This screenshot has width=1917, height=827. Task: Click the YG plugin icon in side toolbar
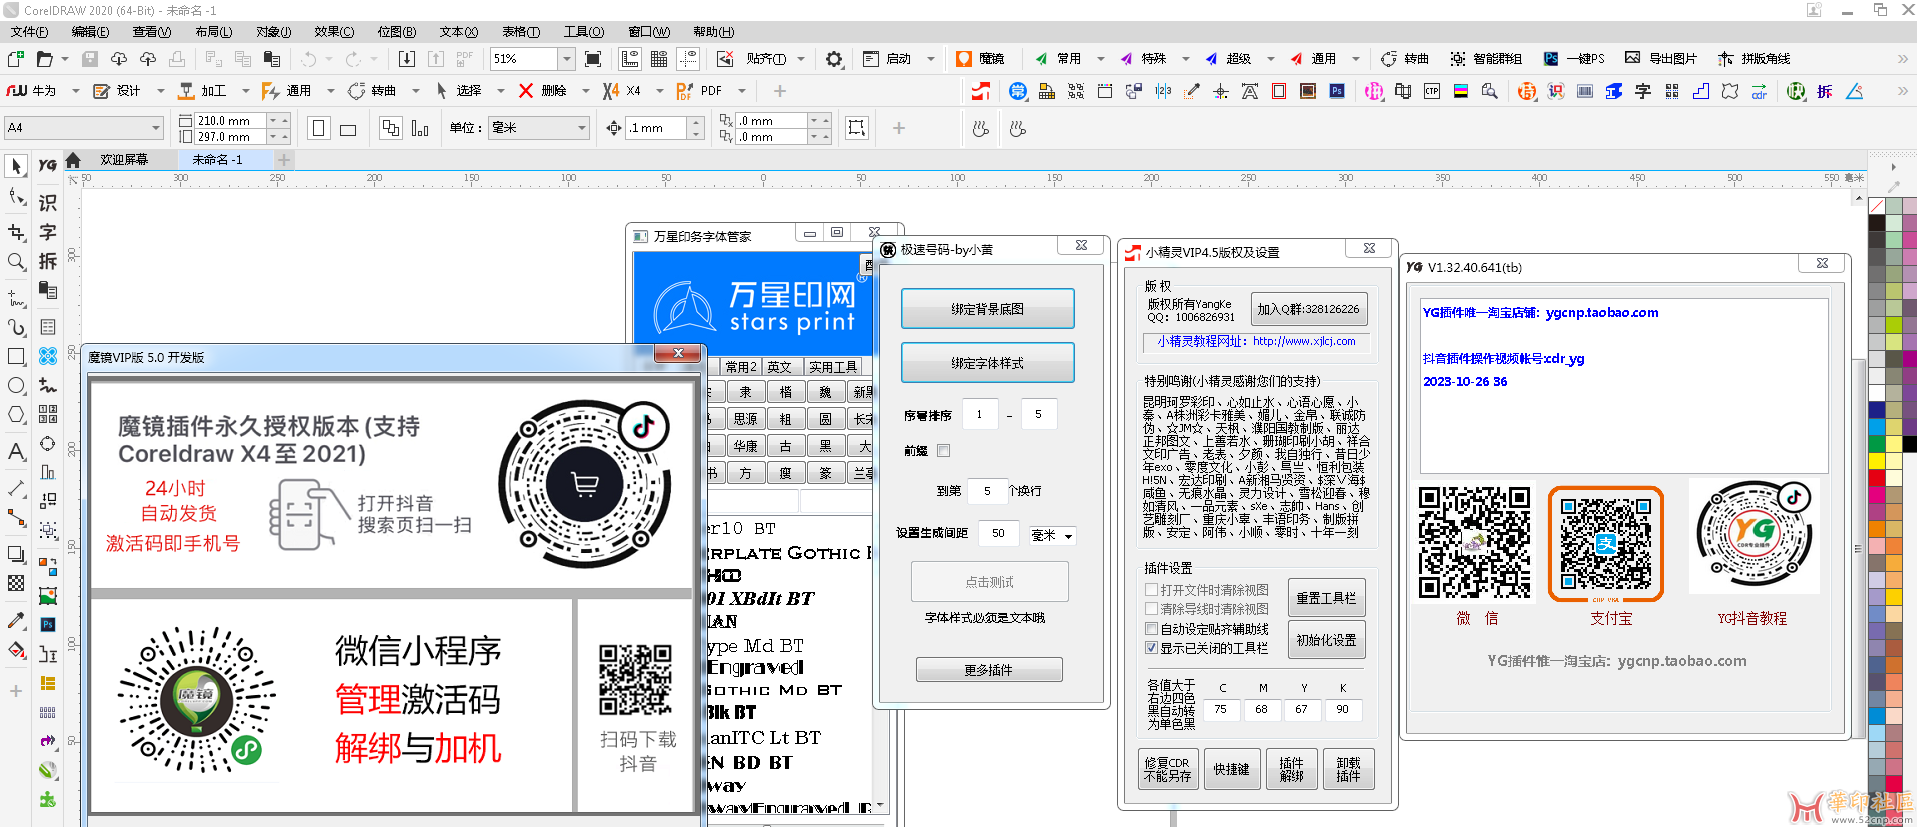tap(47, 165)
